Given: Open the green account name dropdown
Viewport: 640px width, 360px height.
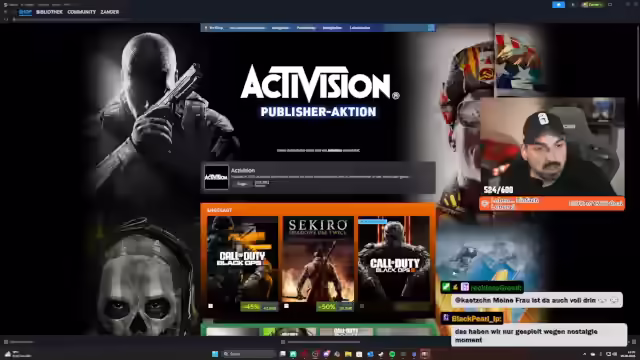Looking at the screenshot, I should click(593, 4).
